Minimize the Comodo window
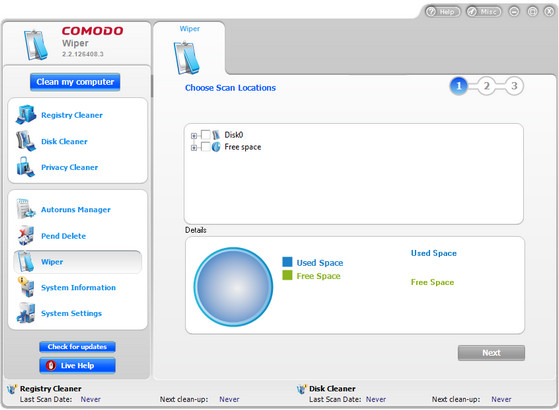The height and width of the screenshot is (410, 559). 514,12
